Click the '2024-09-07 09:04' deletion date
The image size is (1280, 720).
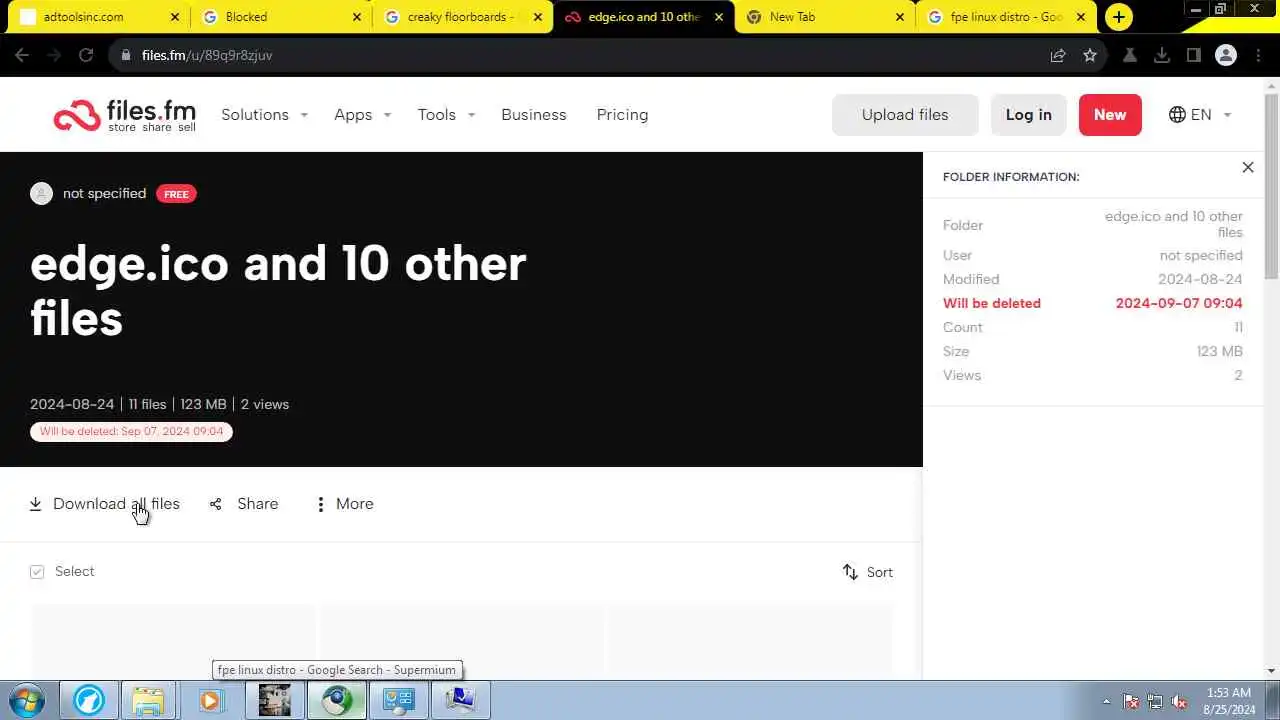(1179, 303)
